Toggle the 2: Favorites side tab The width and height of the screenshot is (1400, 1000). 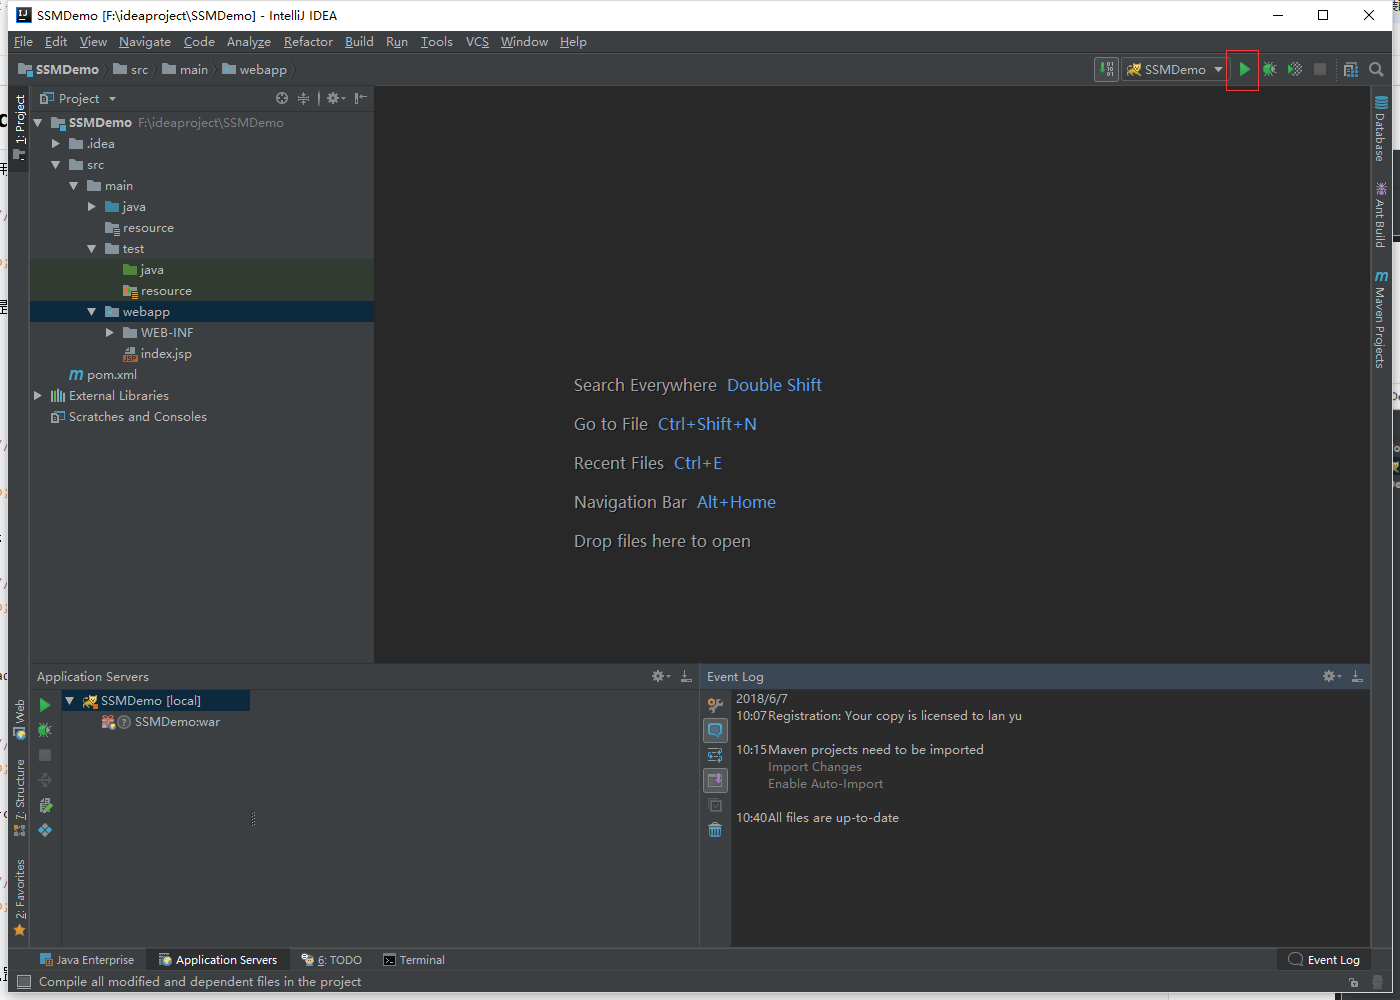19,897
